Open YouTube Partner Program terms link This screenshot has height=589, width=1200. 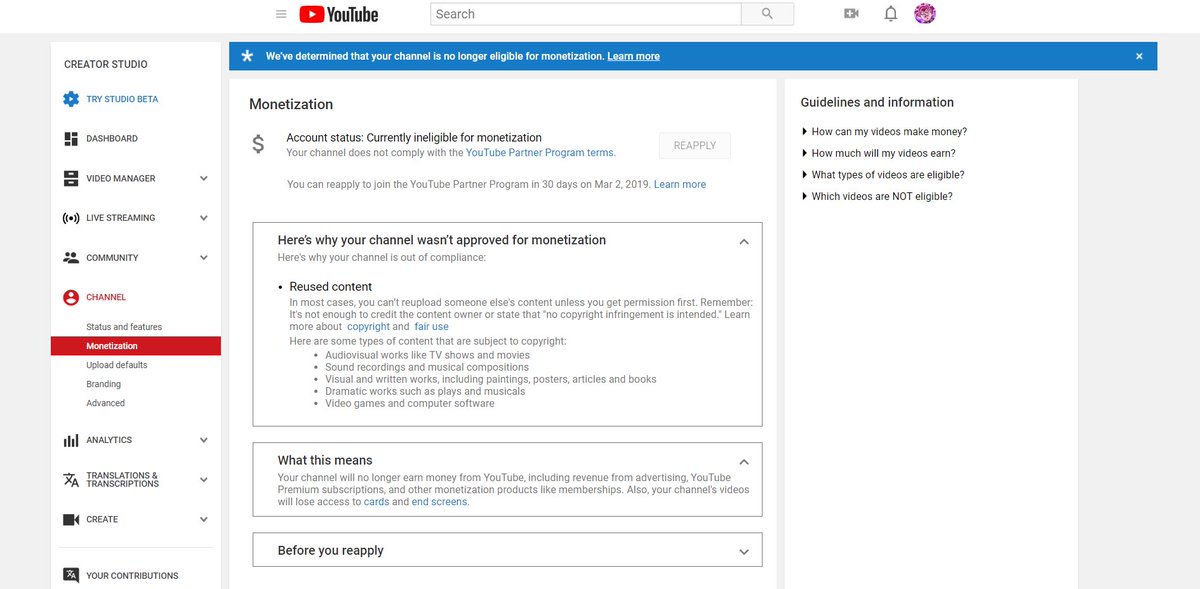tap(541, 153)
